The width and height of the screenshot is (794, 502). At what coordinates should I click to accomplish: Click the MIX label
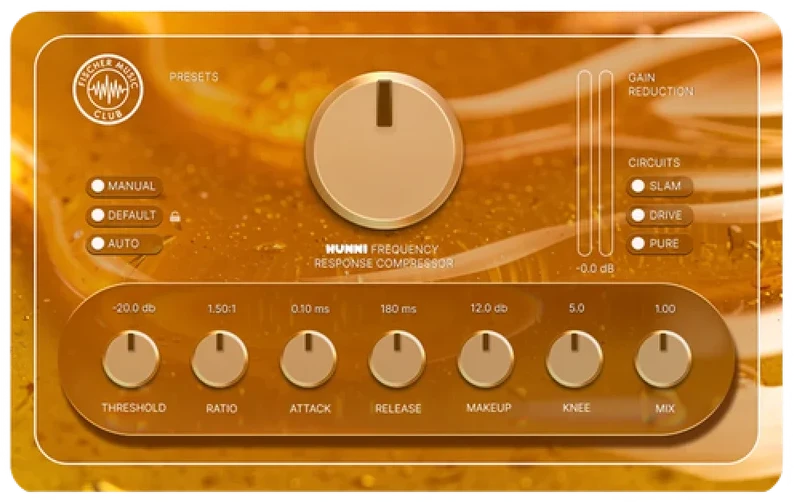tap(665, 408)
